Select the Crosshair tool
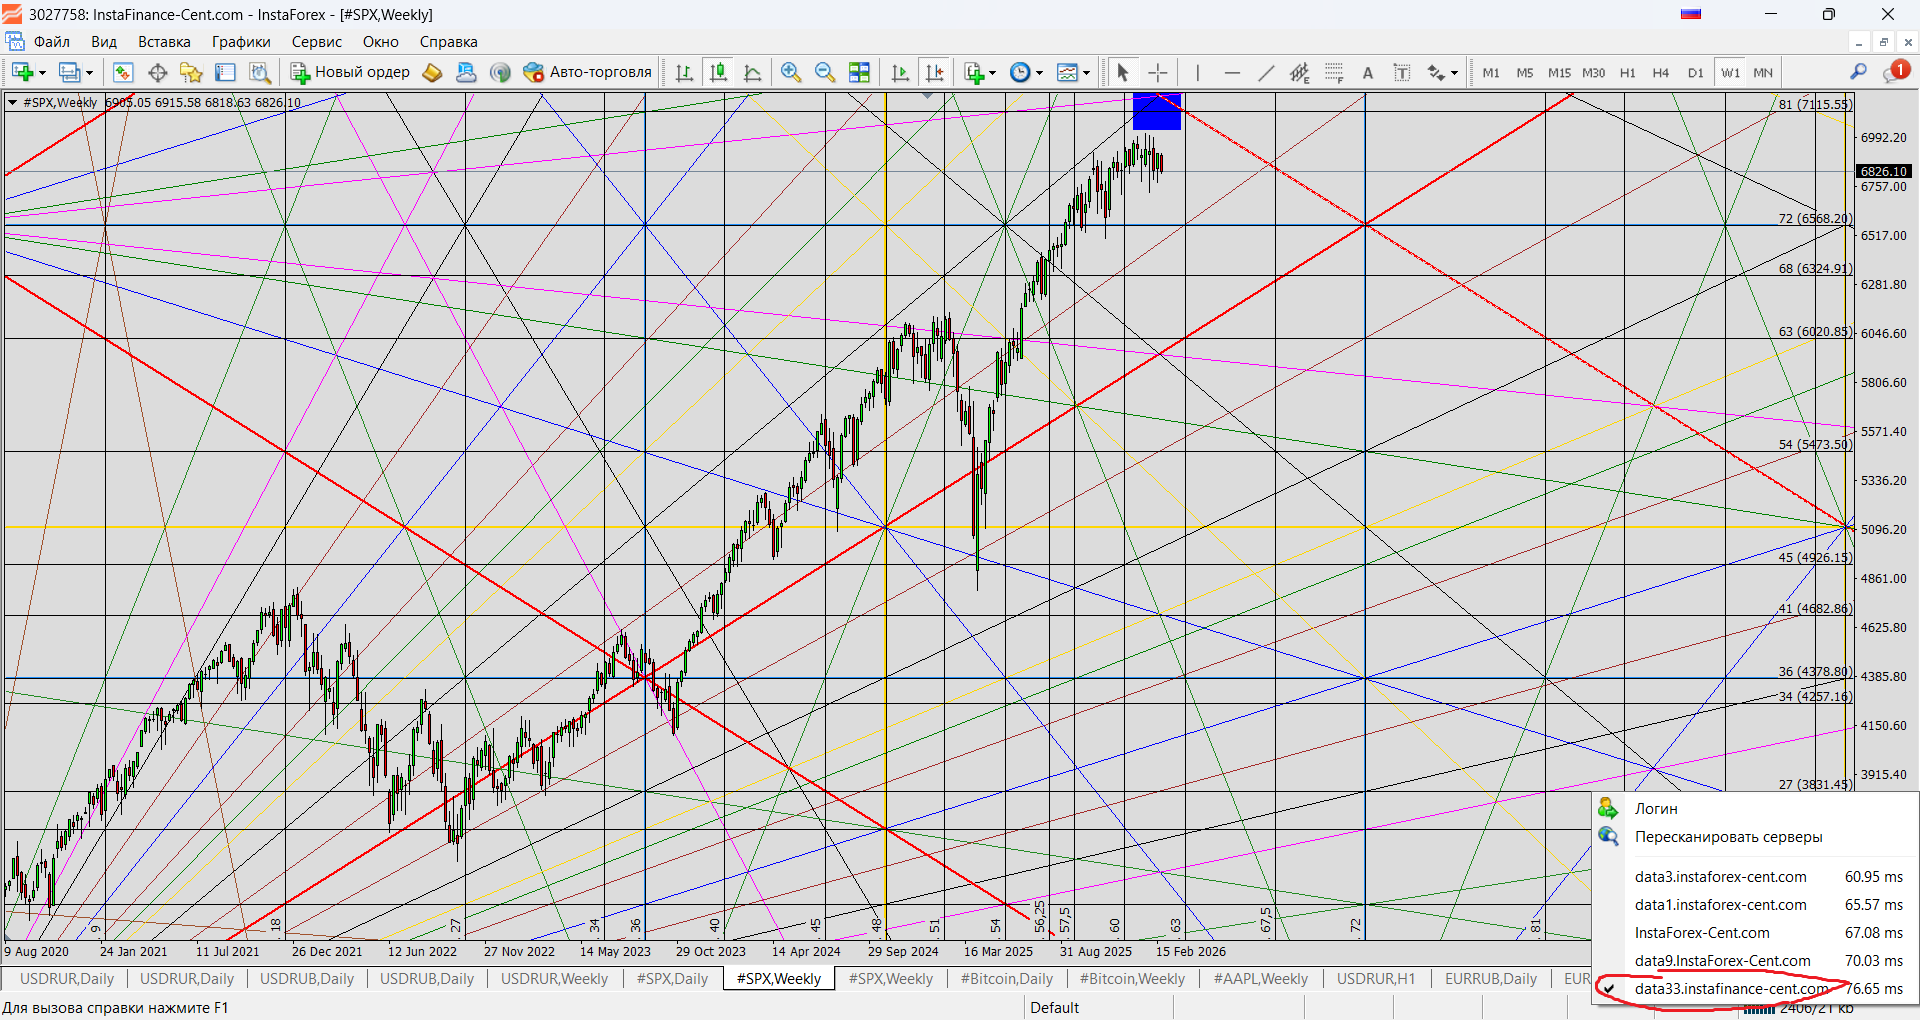The width and height of the screenshot is (1920, 1020). (x=1157, y=72)
